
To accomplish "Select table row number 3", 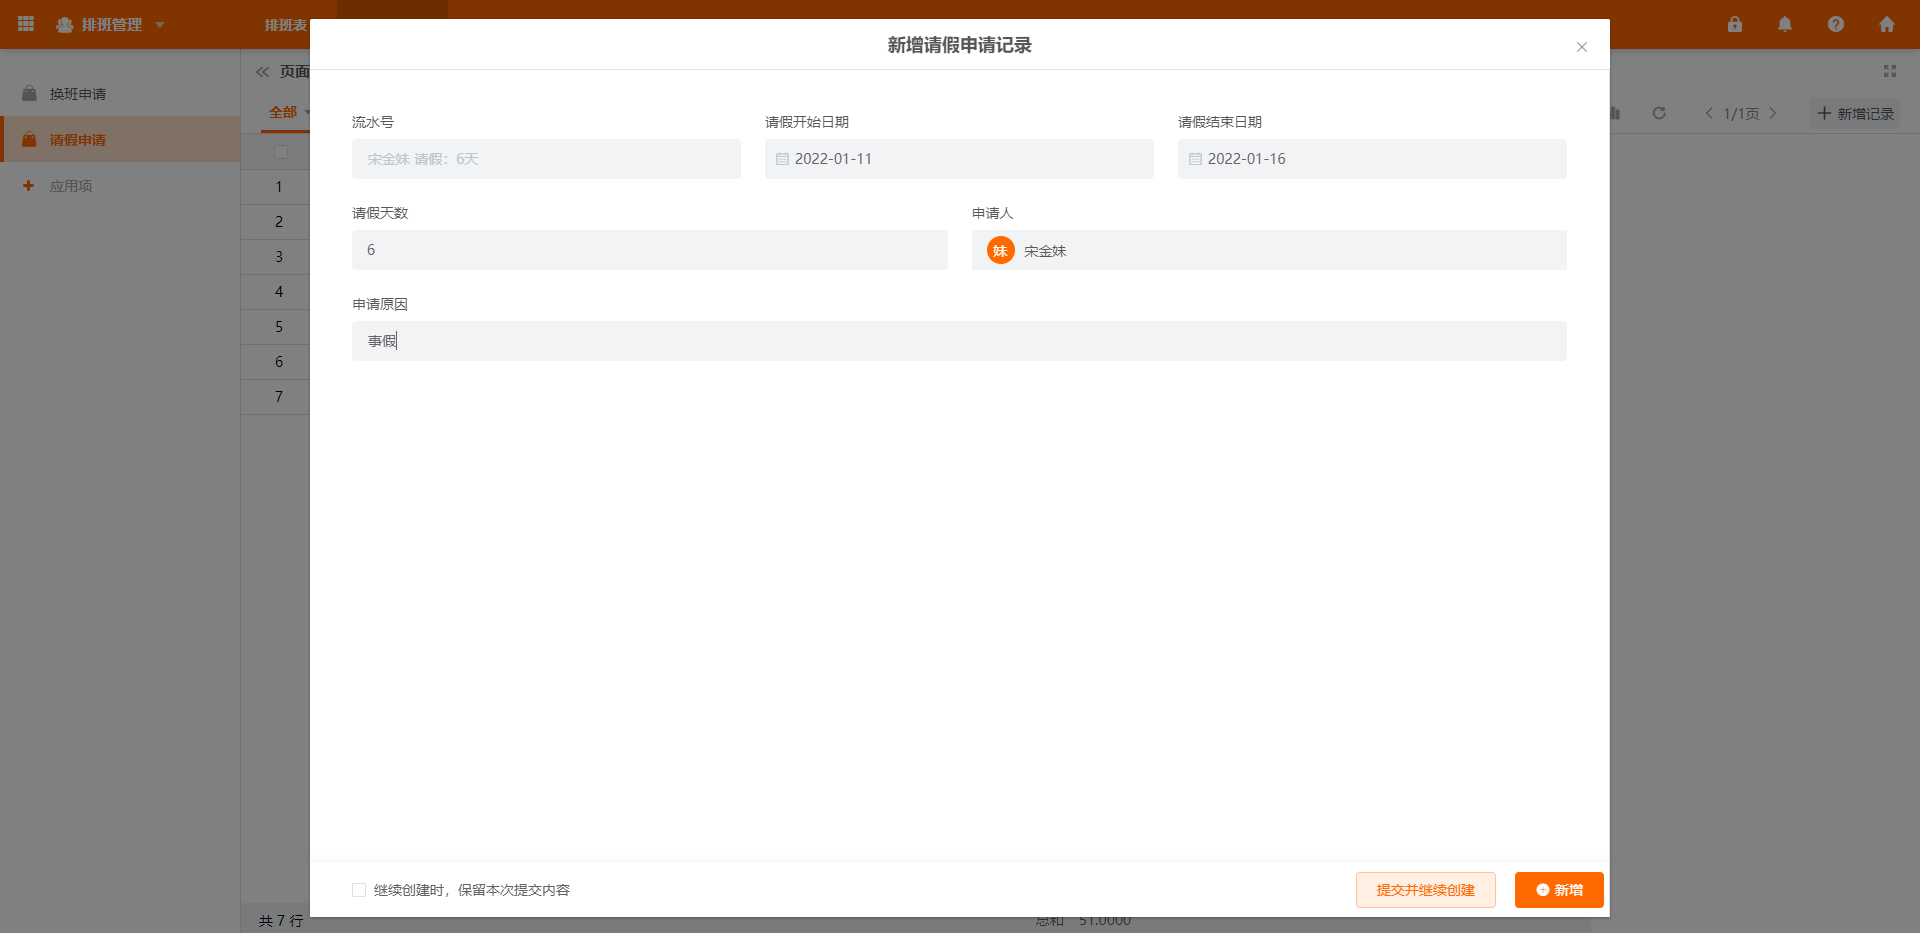I will (279, 257).
